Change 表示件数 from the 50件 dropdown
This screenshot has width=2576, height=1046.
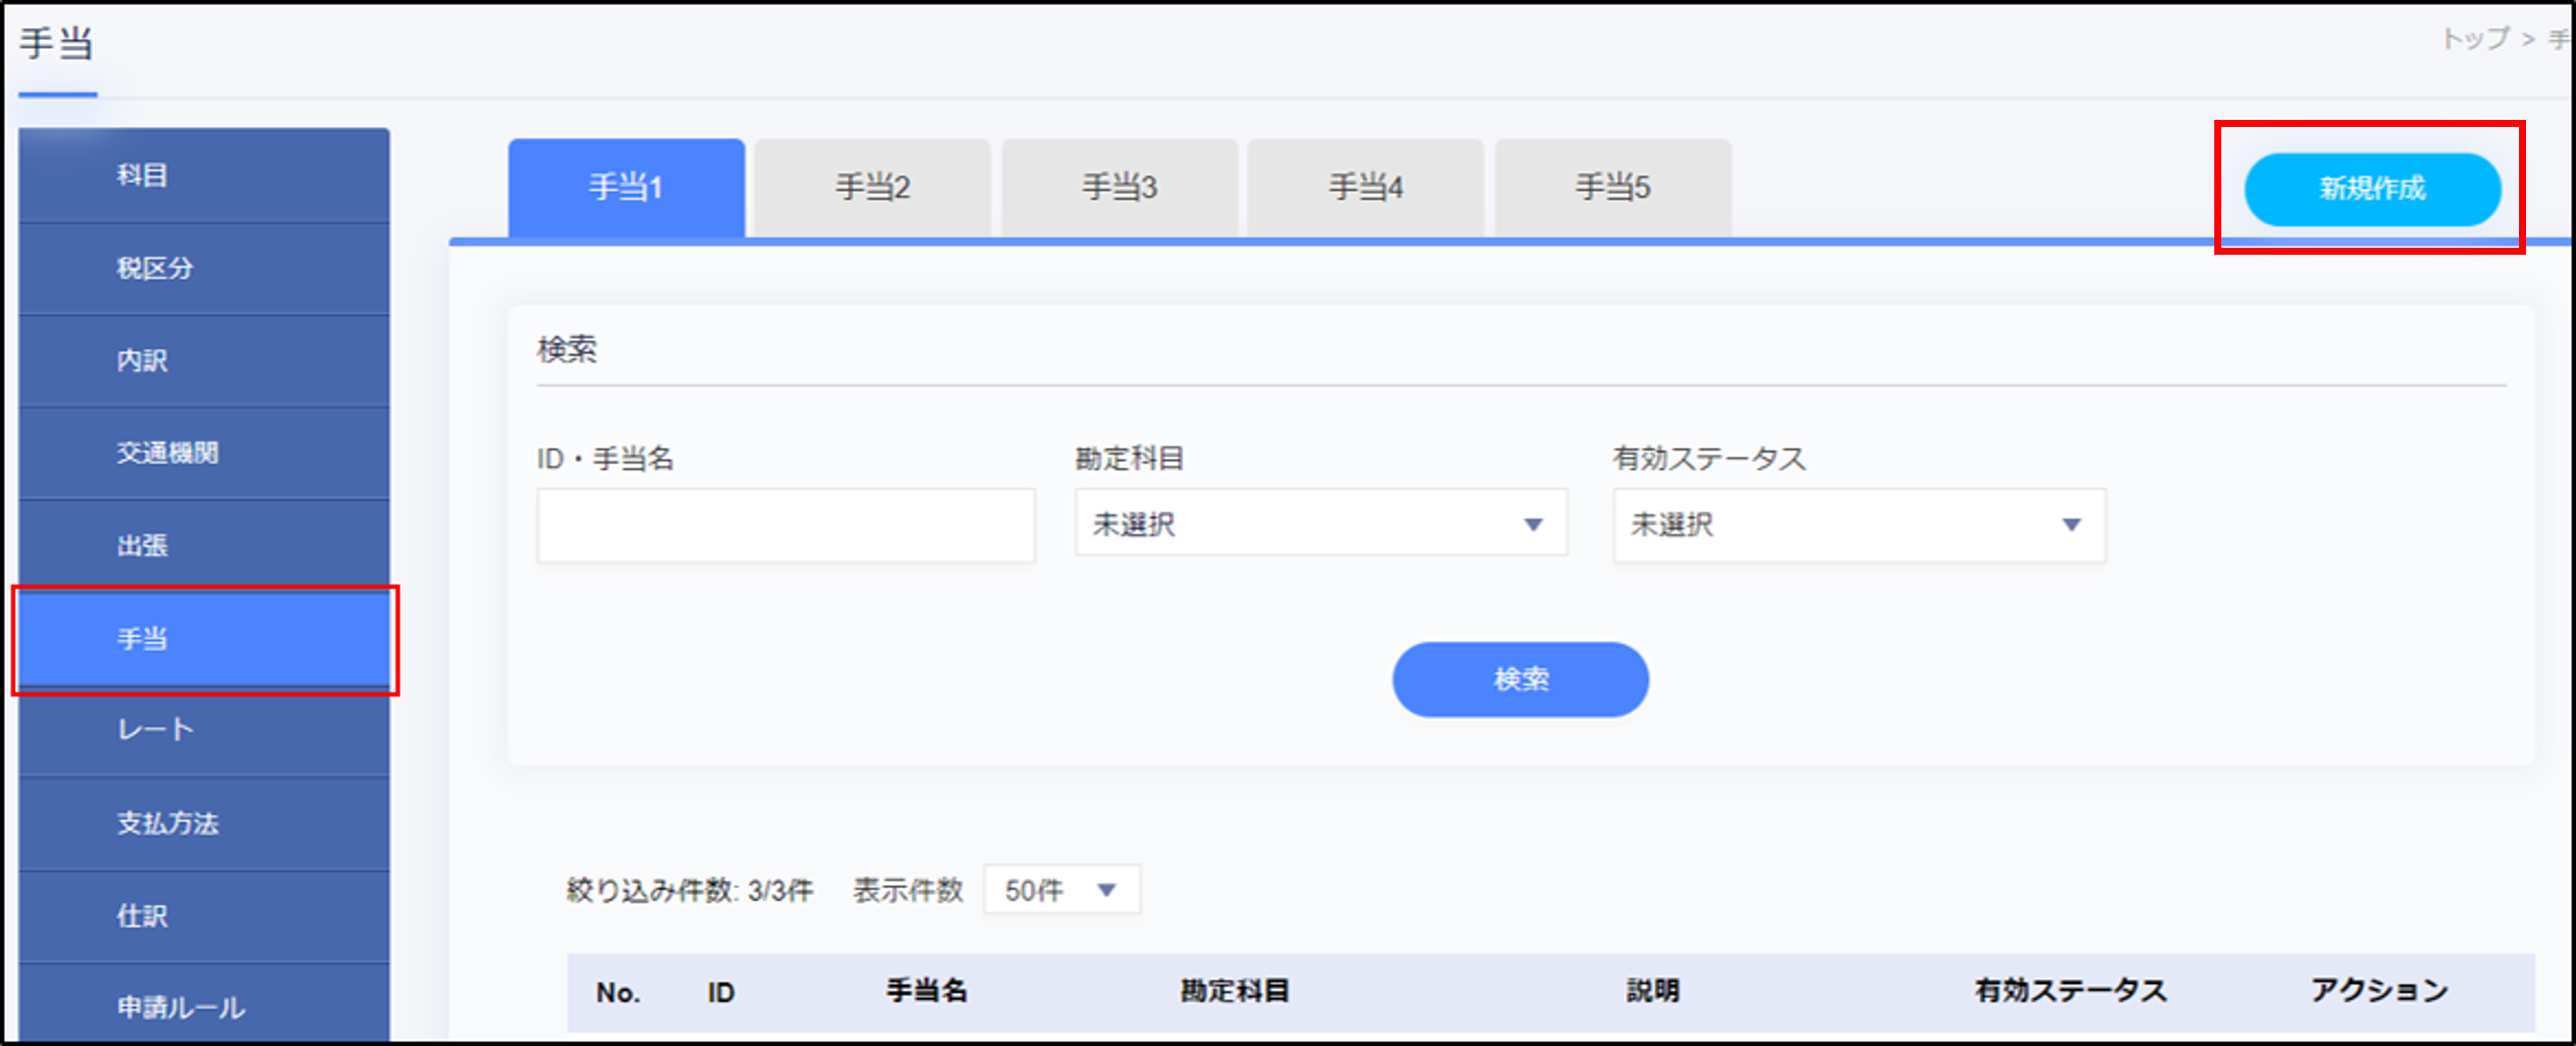point(1060,889)
